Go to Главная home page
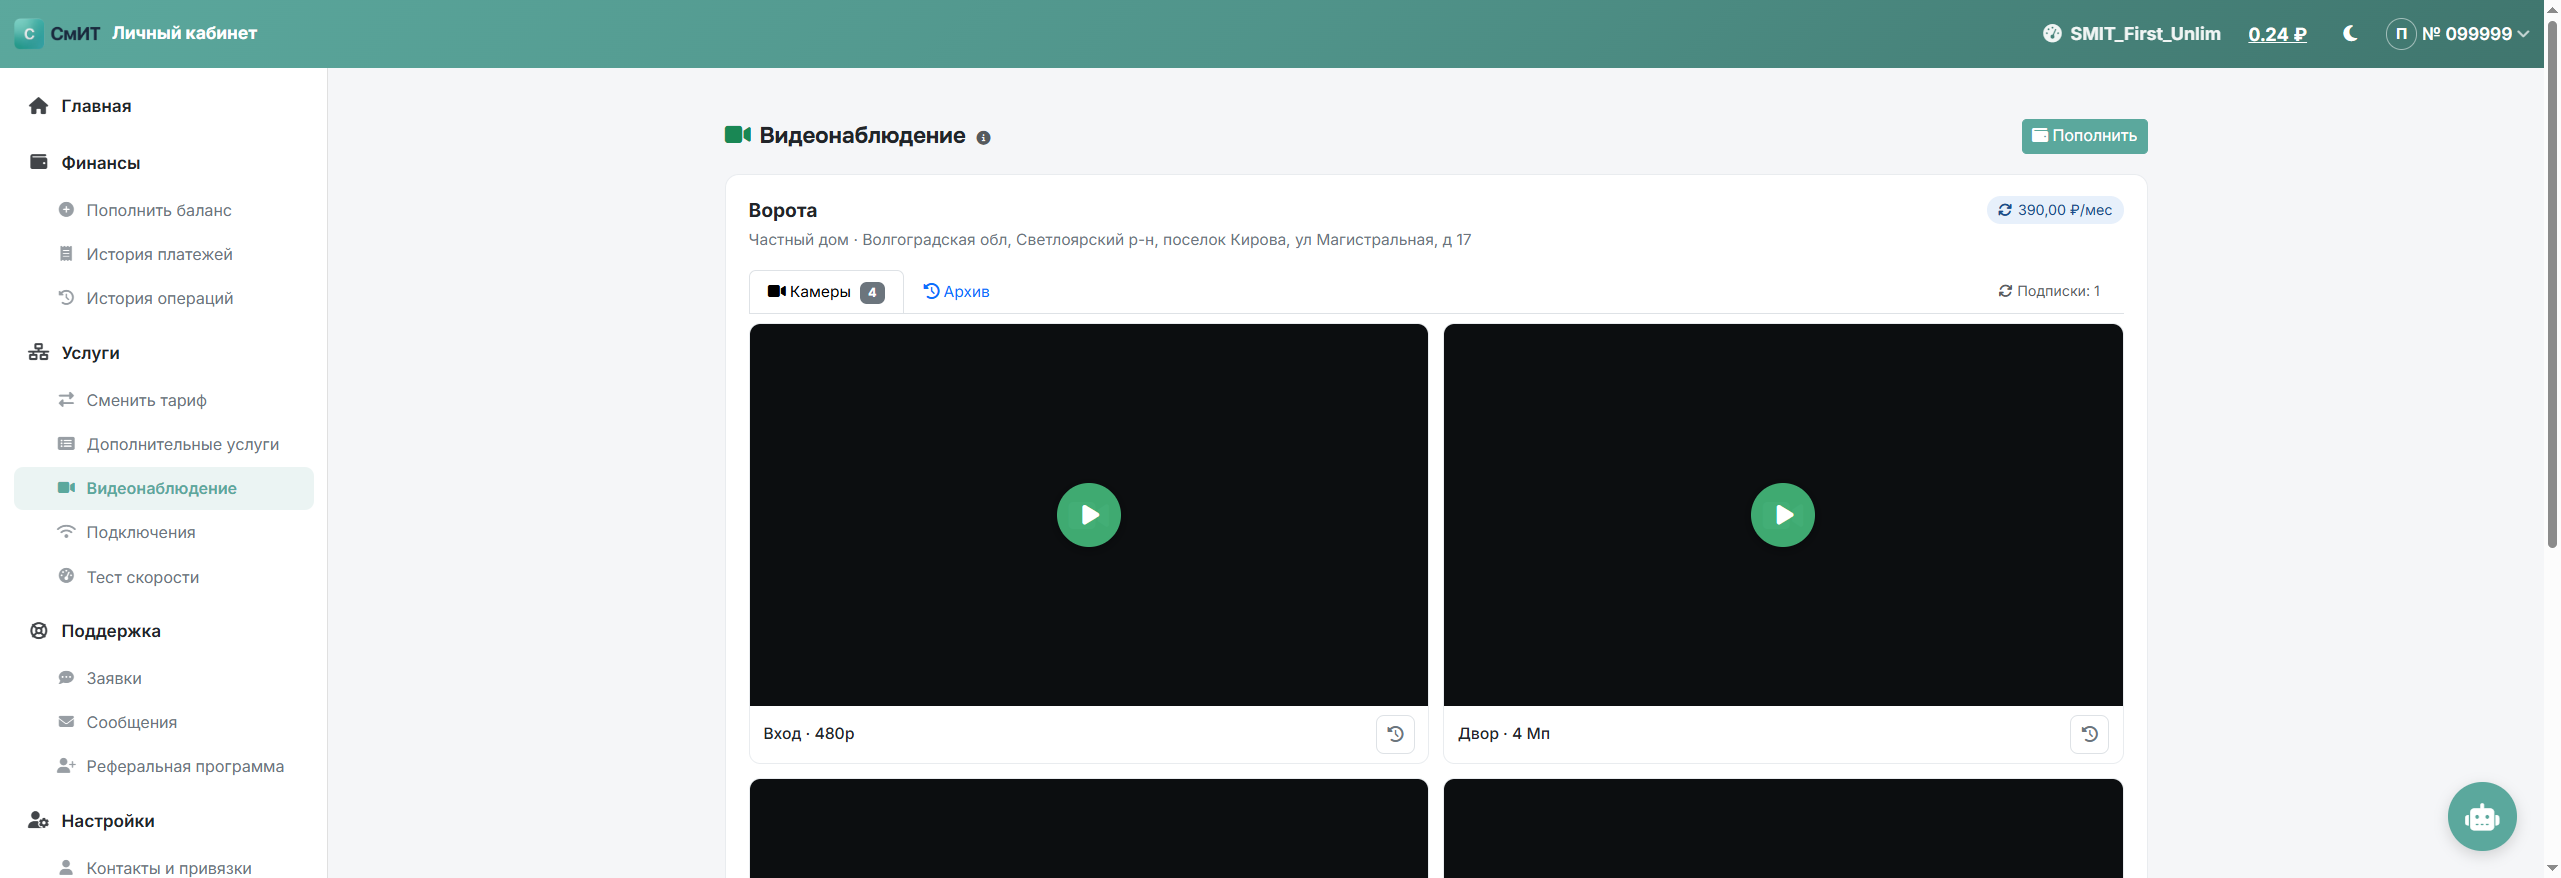The image size is (2561, 878). coord(95,106)
